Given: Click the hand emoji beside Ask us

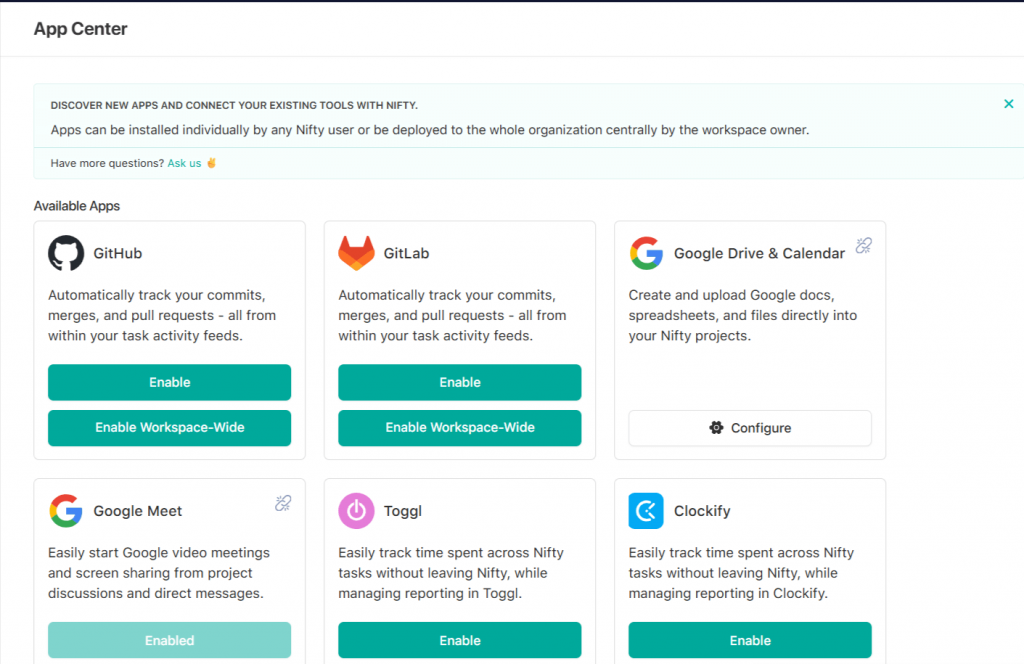Looking at the screenshot, I should pyautogui.click(x=212, y=163).
